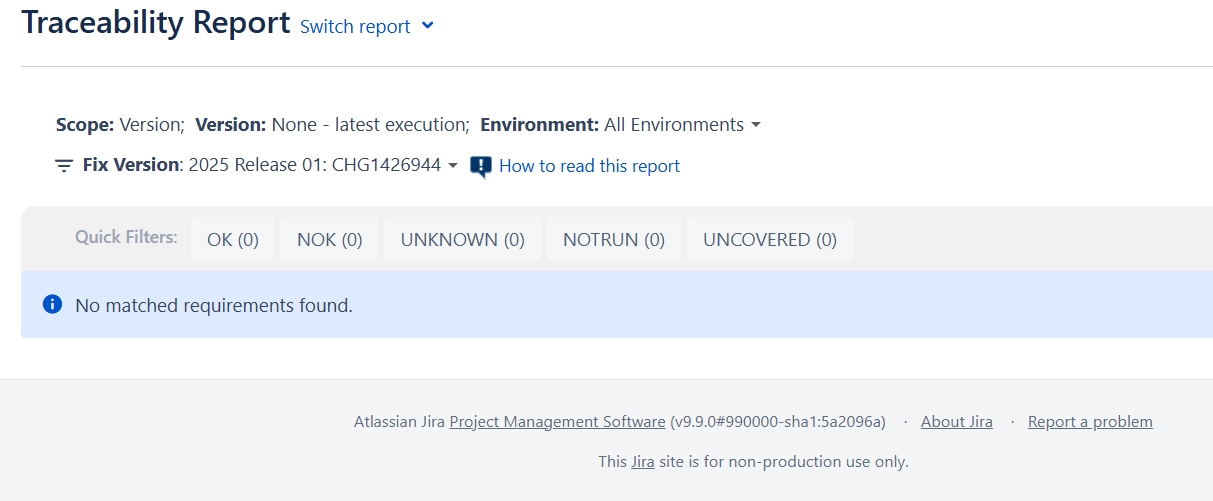Click the filter lines icon beside Fix Version

coord(64,166)
